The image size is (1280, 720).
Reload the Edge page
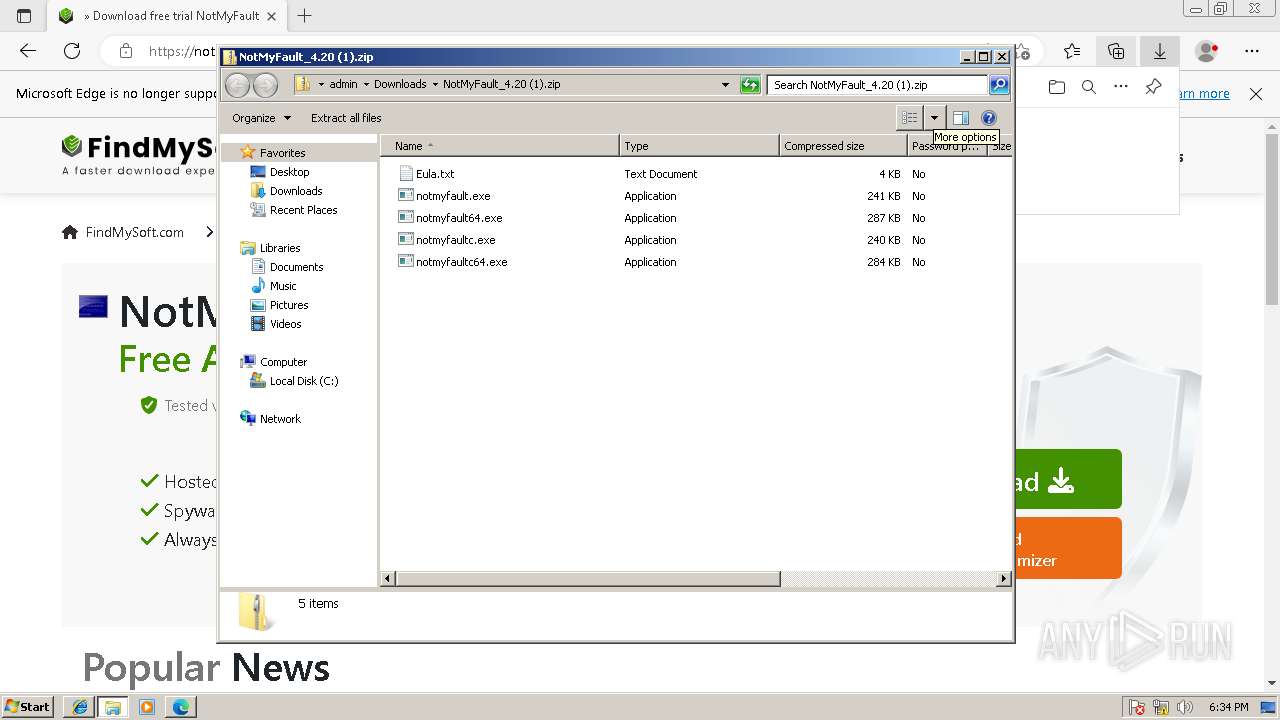coord(72,51)
